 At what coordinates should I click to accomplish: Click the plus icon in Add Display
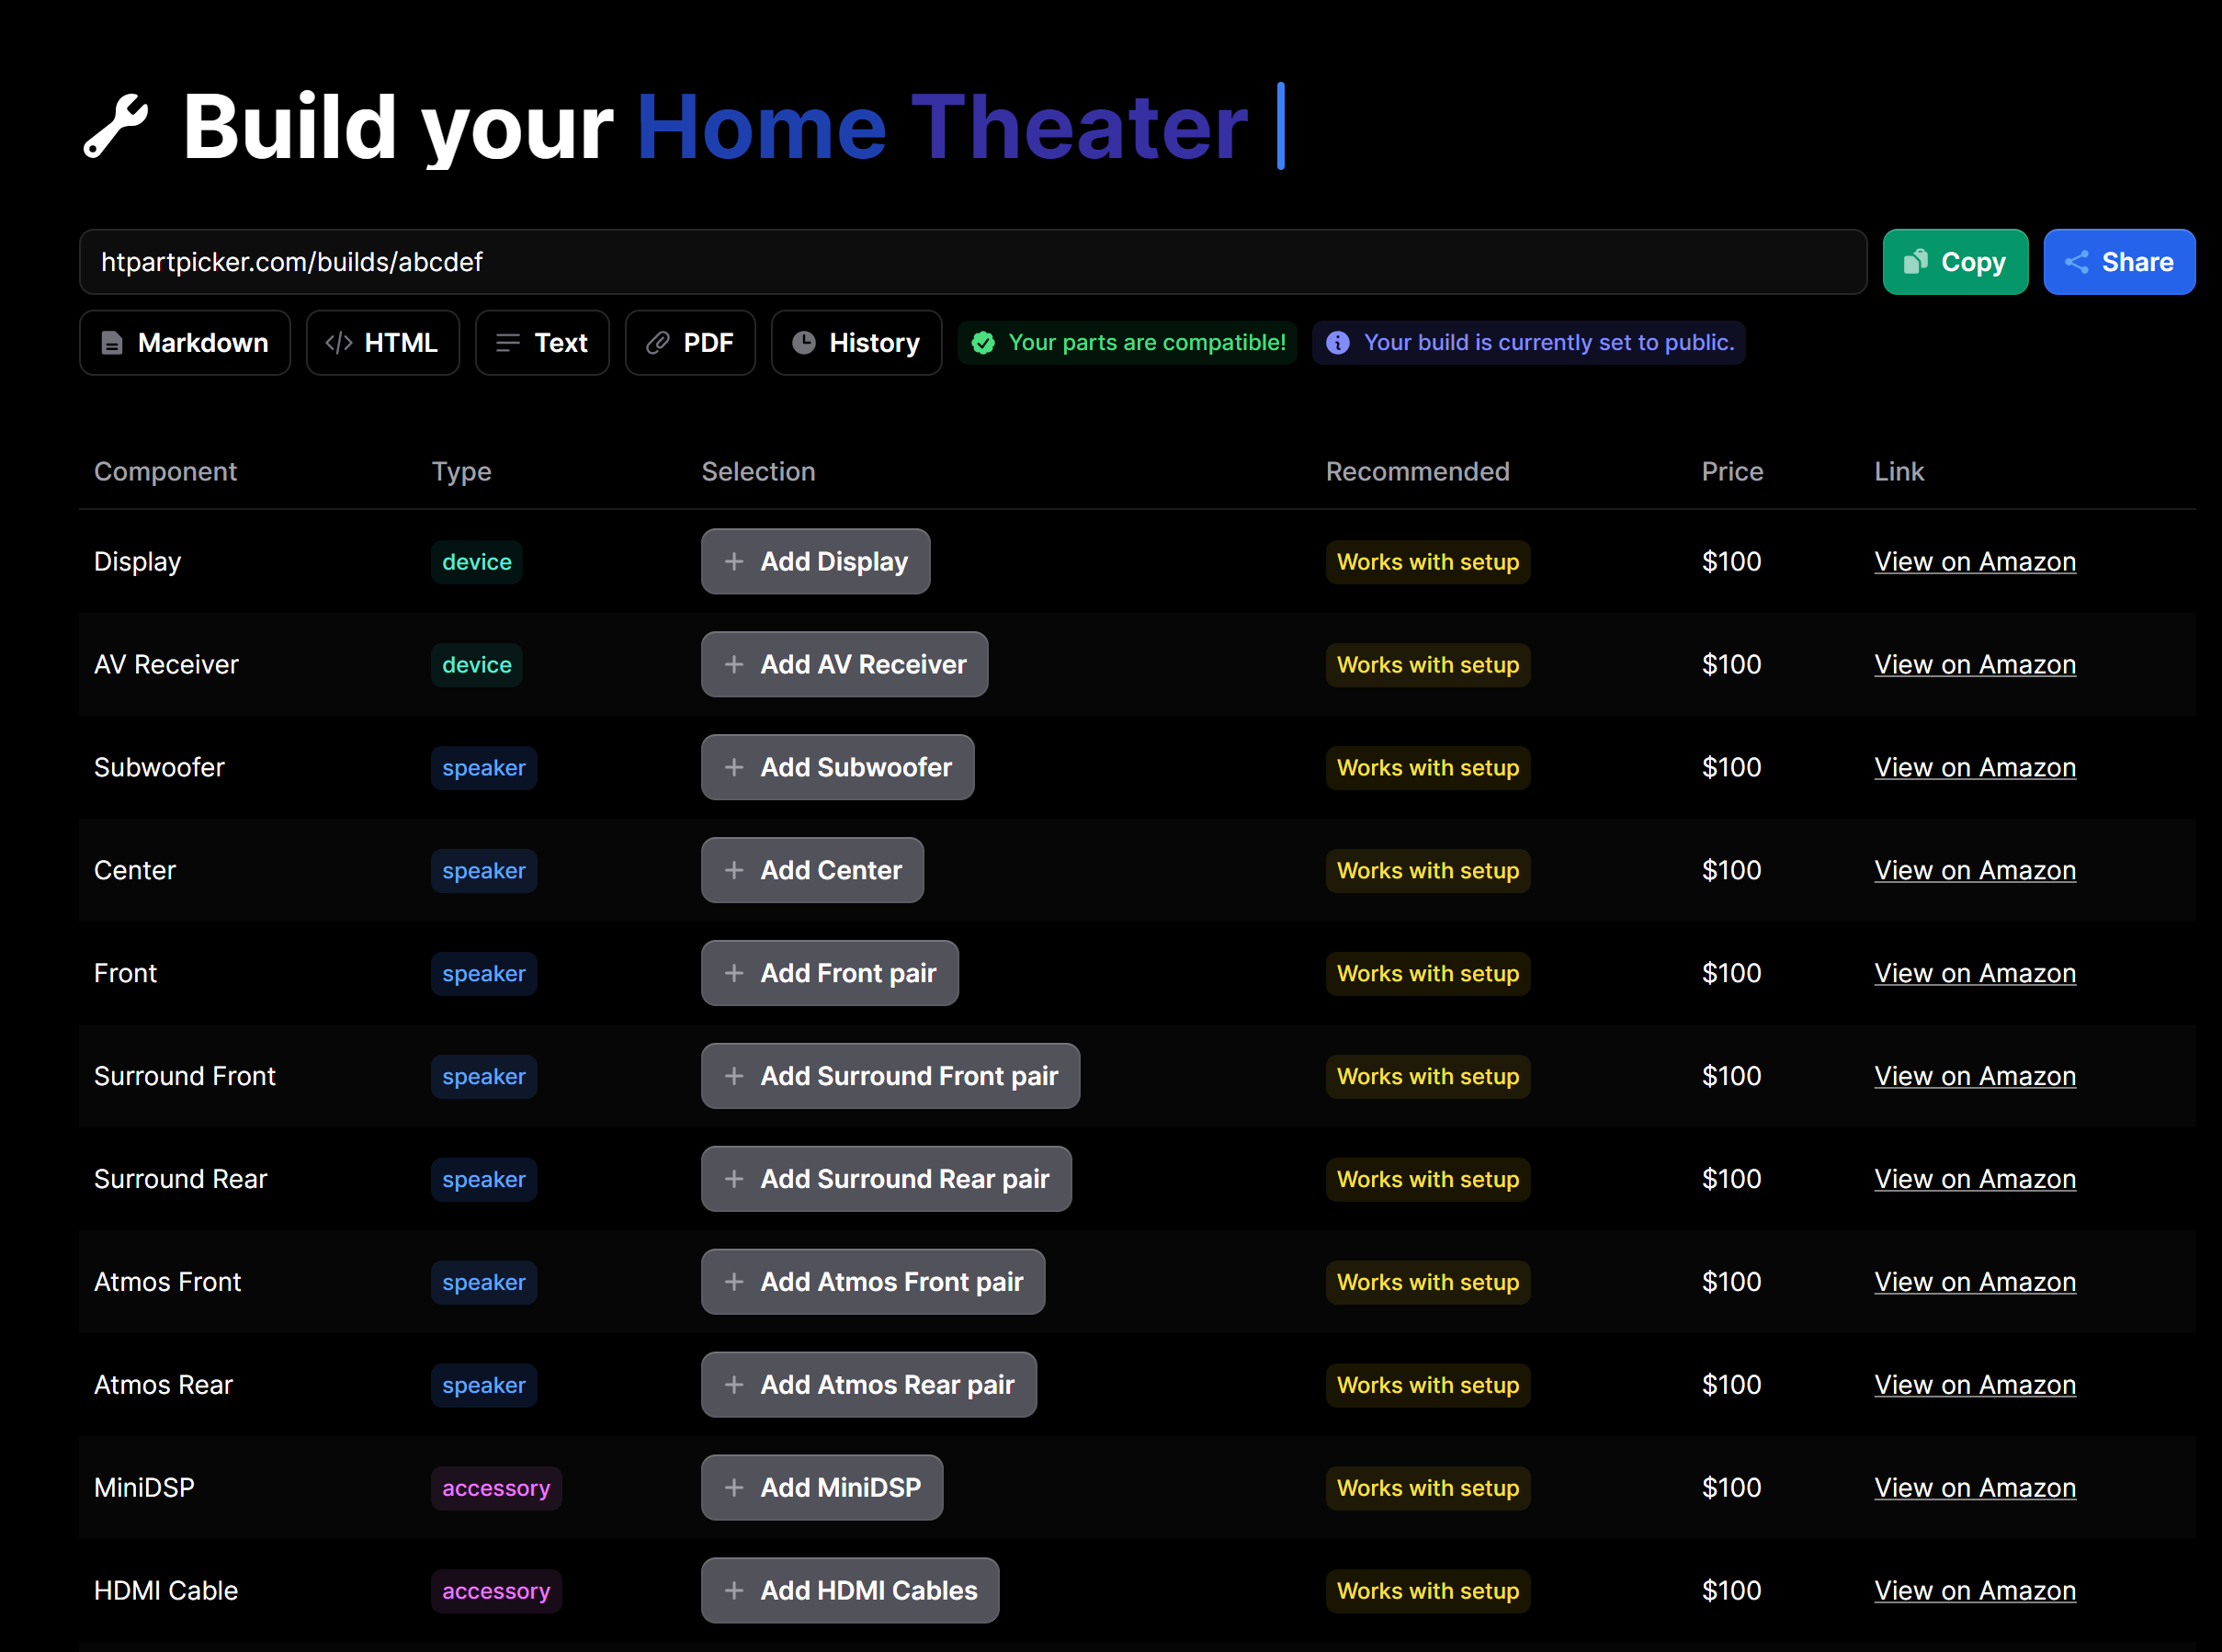(734, 562)
